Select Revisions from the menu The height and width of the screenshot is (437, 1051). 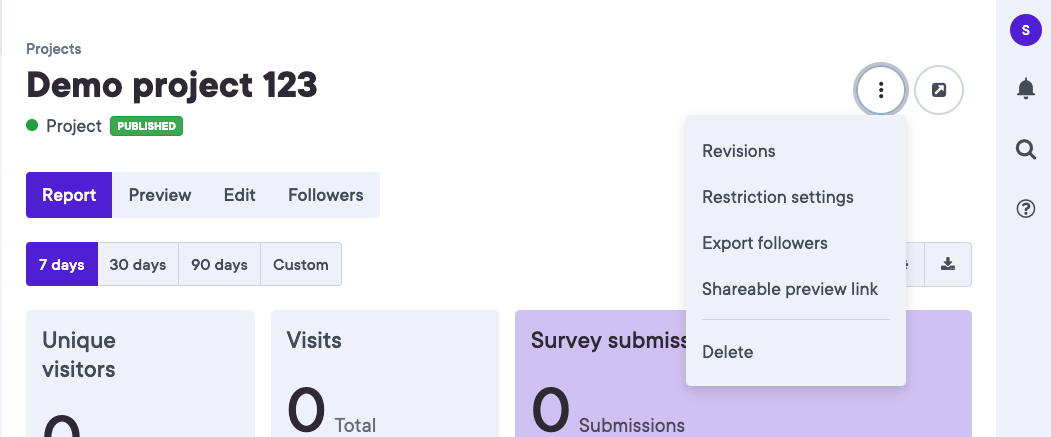tap(739, 151)
